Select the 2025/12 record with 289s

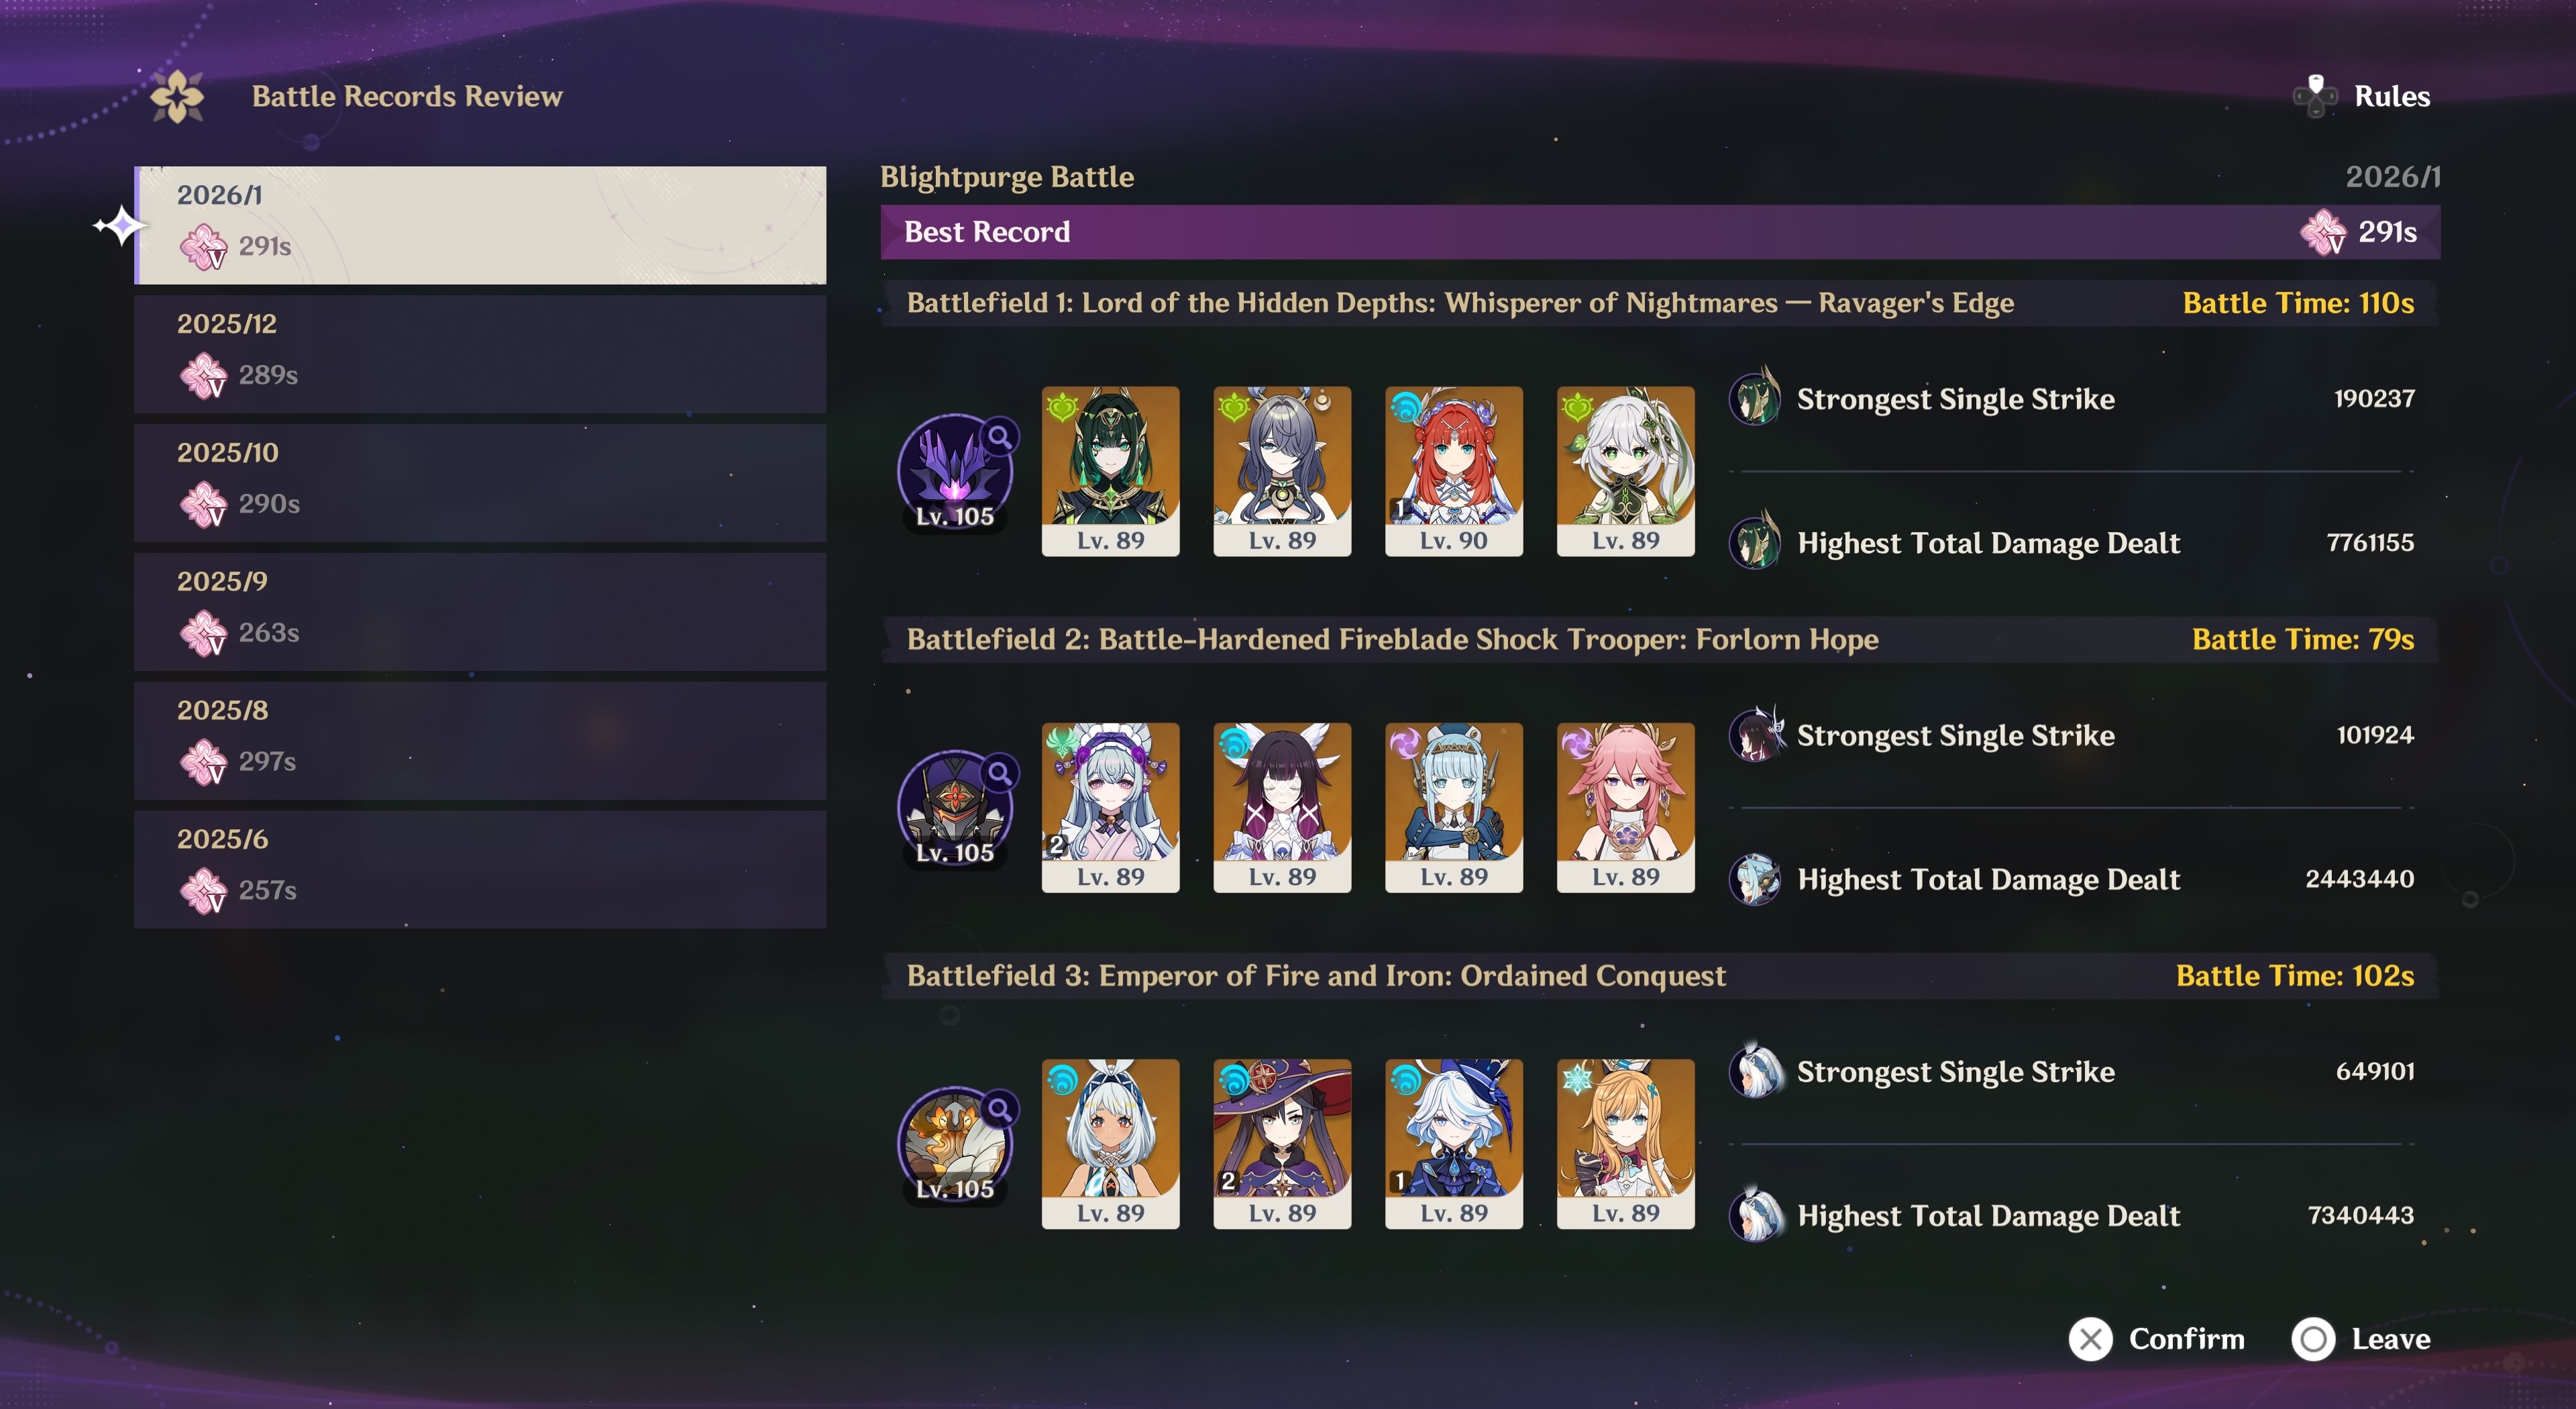point(480,354)
